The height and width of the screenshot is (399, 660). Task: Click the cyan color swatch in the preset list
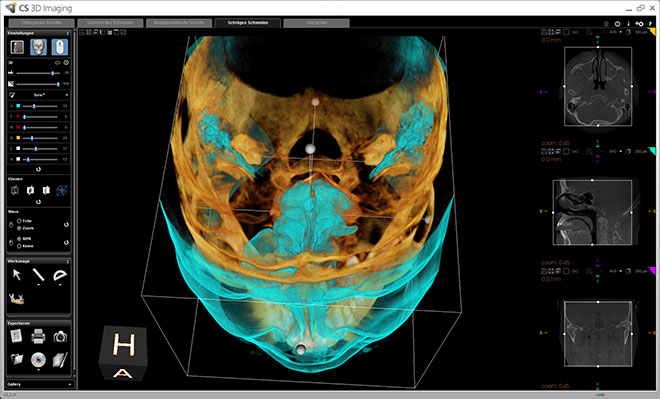click(18, 106)
